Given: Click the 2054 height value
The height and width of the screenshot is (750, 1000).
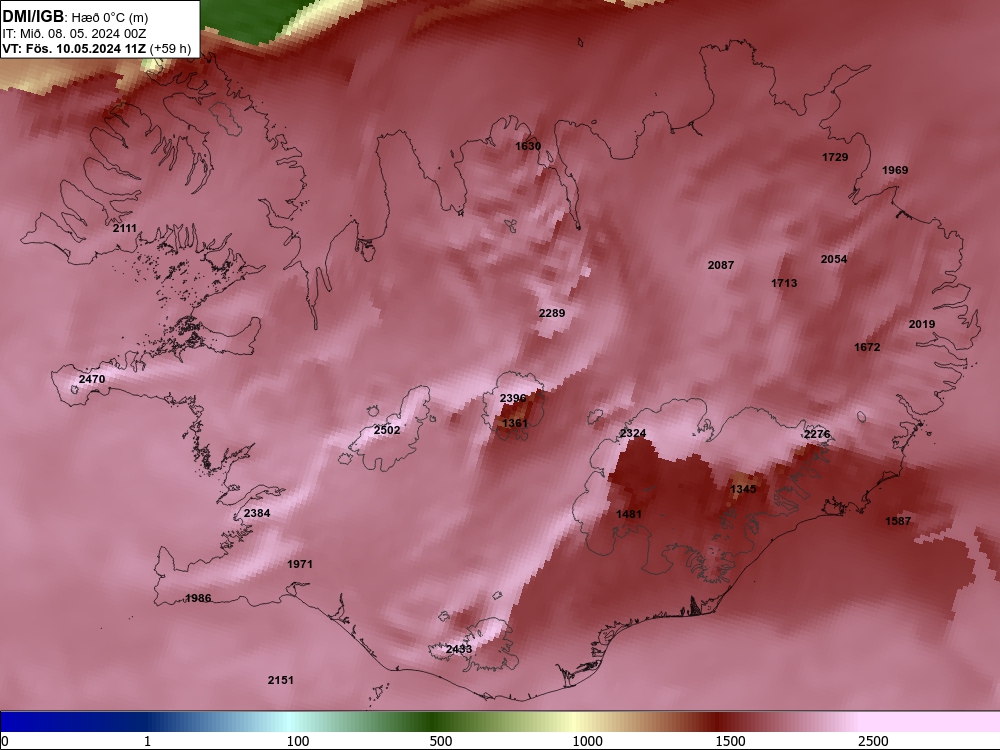Looking at the screenshot, I should point(834,259).
